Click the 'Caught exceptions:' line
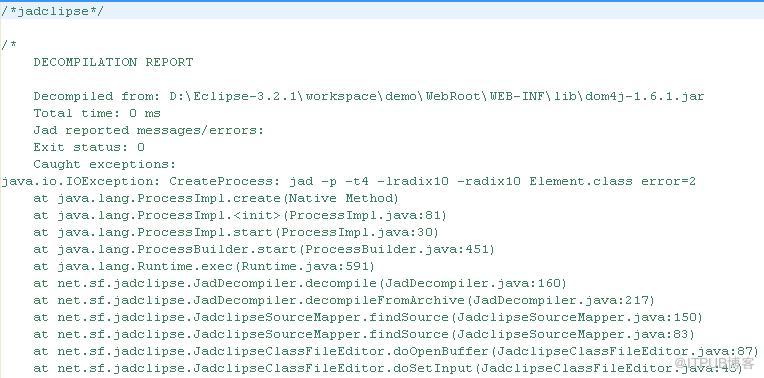 tap(105, 164)
